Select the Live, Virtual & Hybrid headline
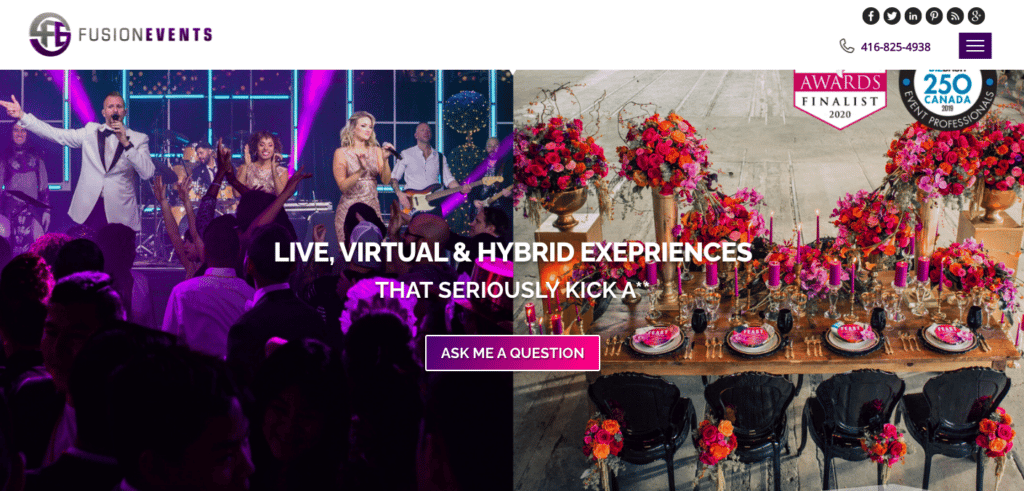Image resolution: width=1024 pixels, height=491 pixels. pos(513,252)
